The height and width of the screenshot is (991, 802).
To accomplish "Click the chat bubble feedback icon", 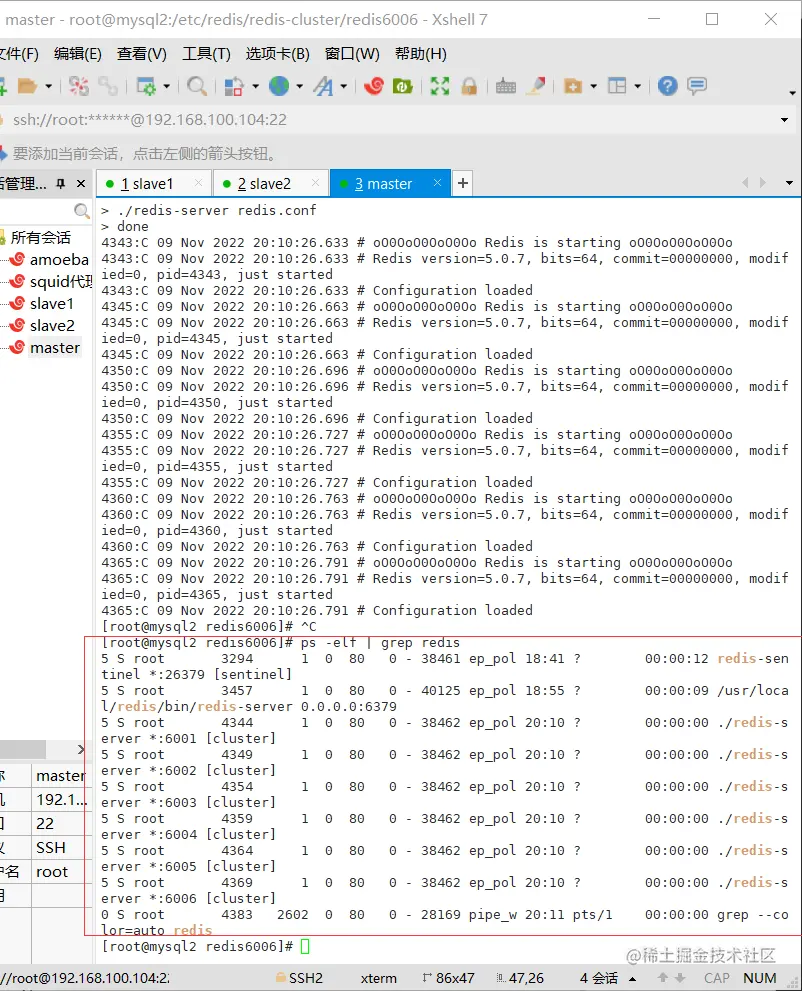I will (697, 86).
